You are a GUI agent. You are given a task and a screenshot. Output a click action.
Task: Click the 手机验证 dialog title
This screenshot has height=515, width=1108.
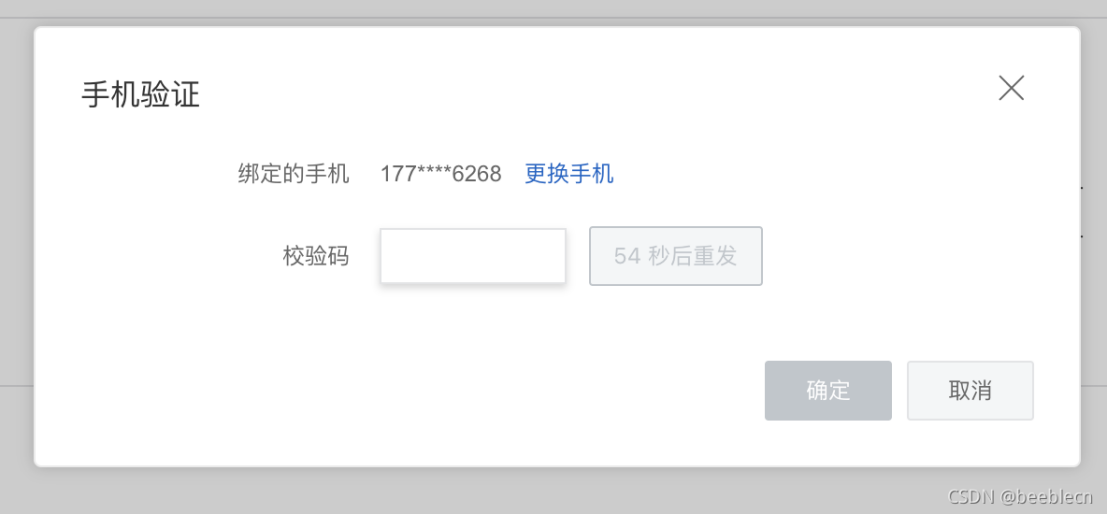pos(141,94)
